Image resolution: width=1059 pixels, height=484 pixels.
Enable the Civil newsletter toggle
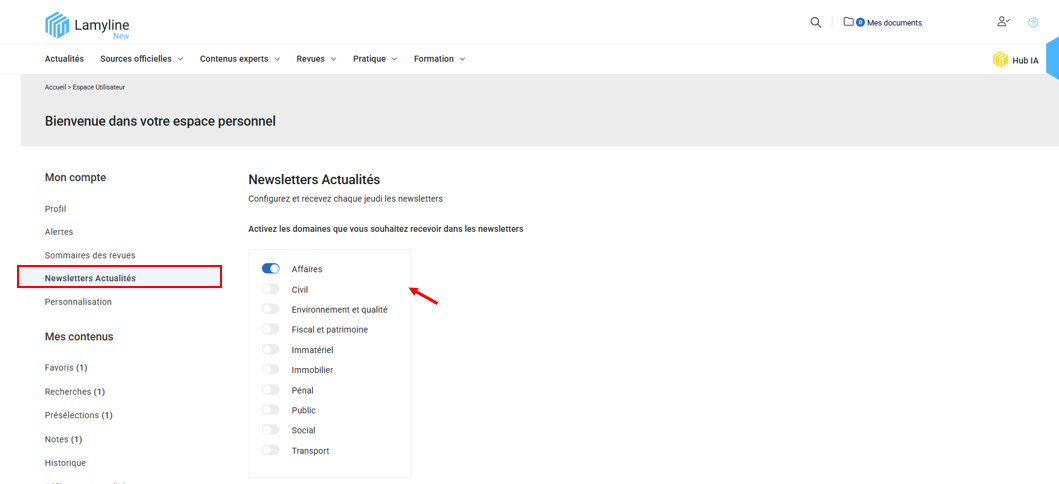pyautogui.click(x=271, y=289)
